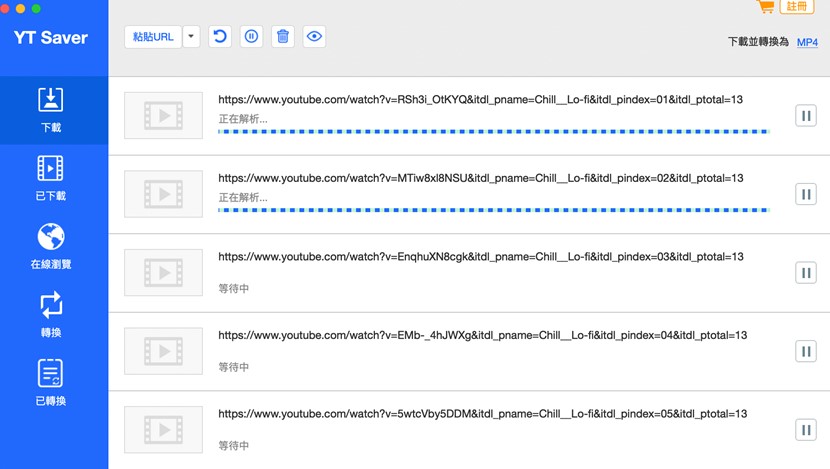Pause the pindex=01 video download
830x469 pixels.
[x=806, y=116]
